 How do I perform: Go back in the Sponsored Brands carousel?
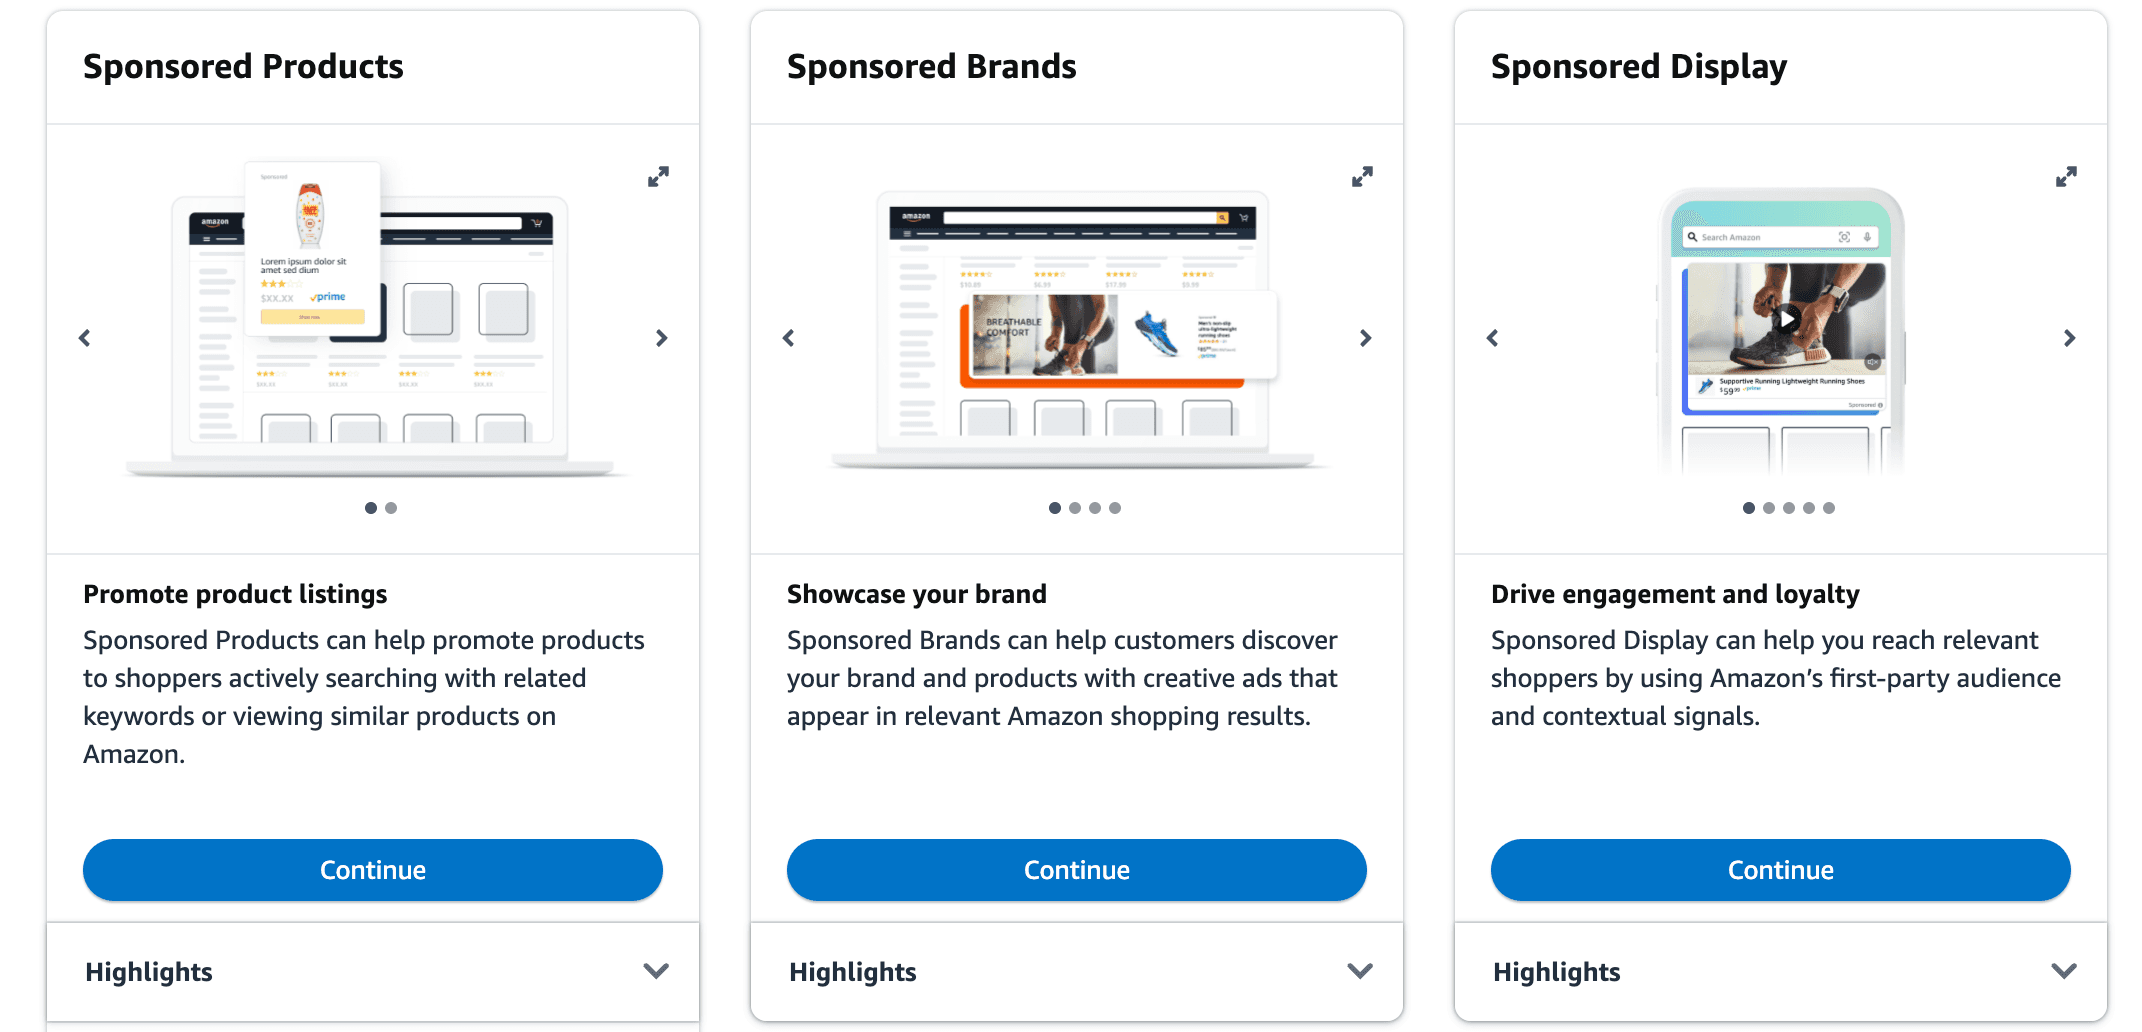tap(789, 338)
